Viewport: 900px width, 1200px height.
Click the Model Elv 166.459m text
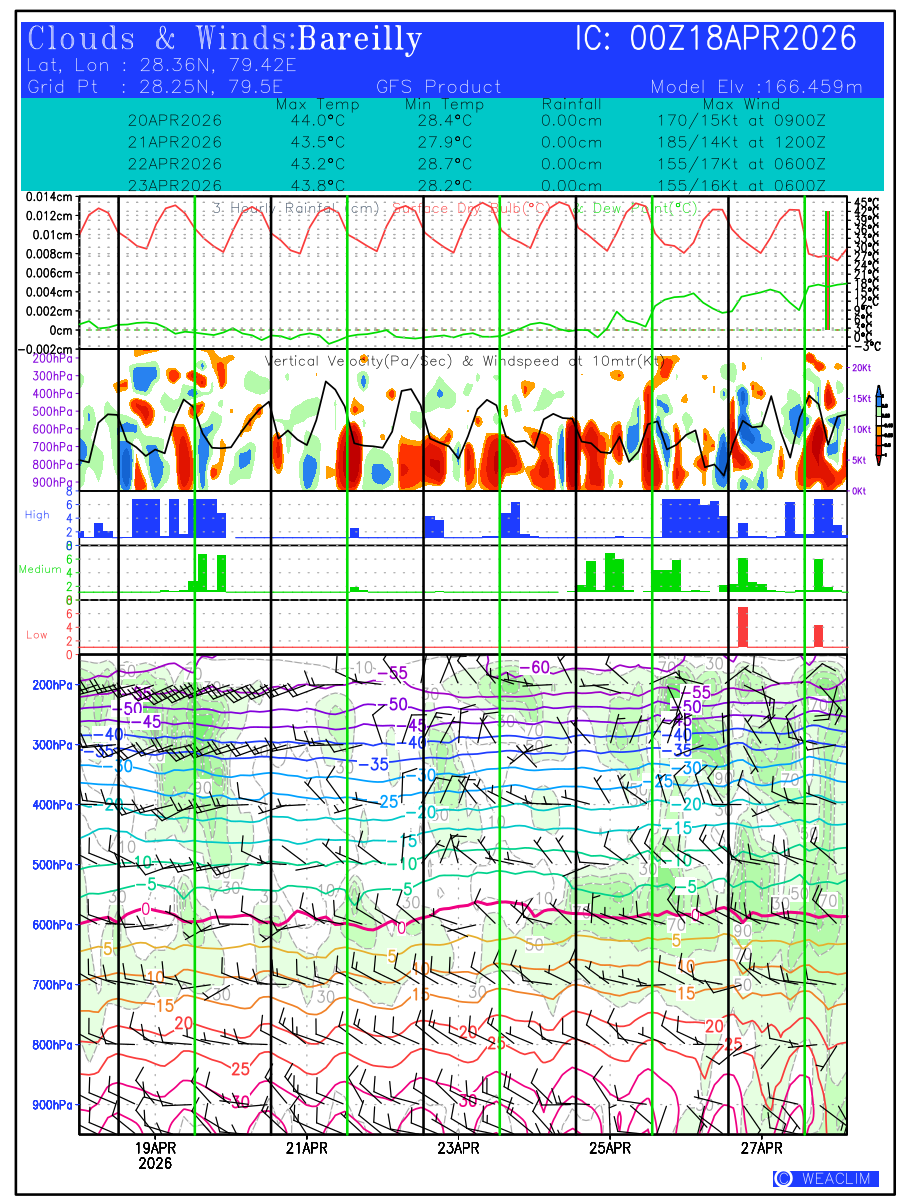pos(756,87)
